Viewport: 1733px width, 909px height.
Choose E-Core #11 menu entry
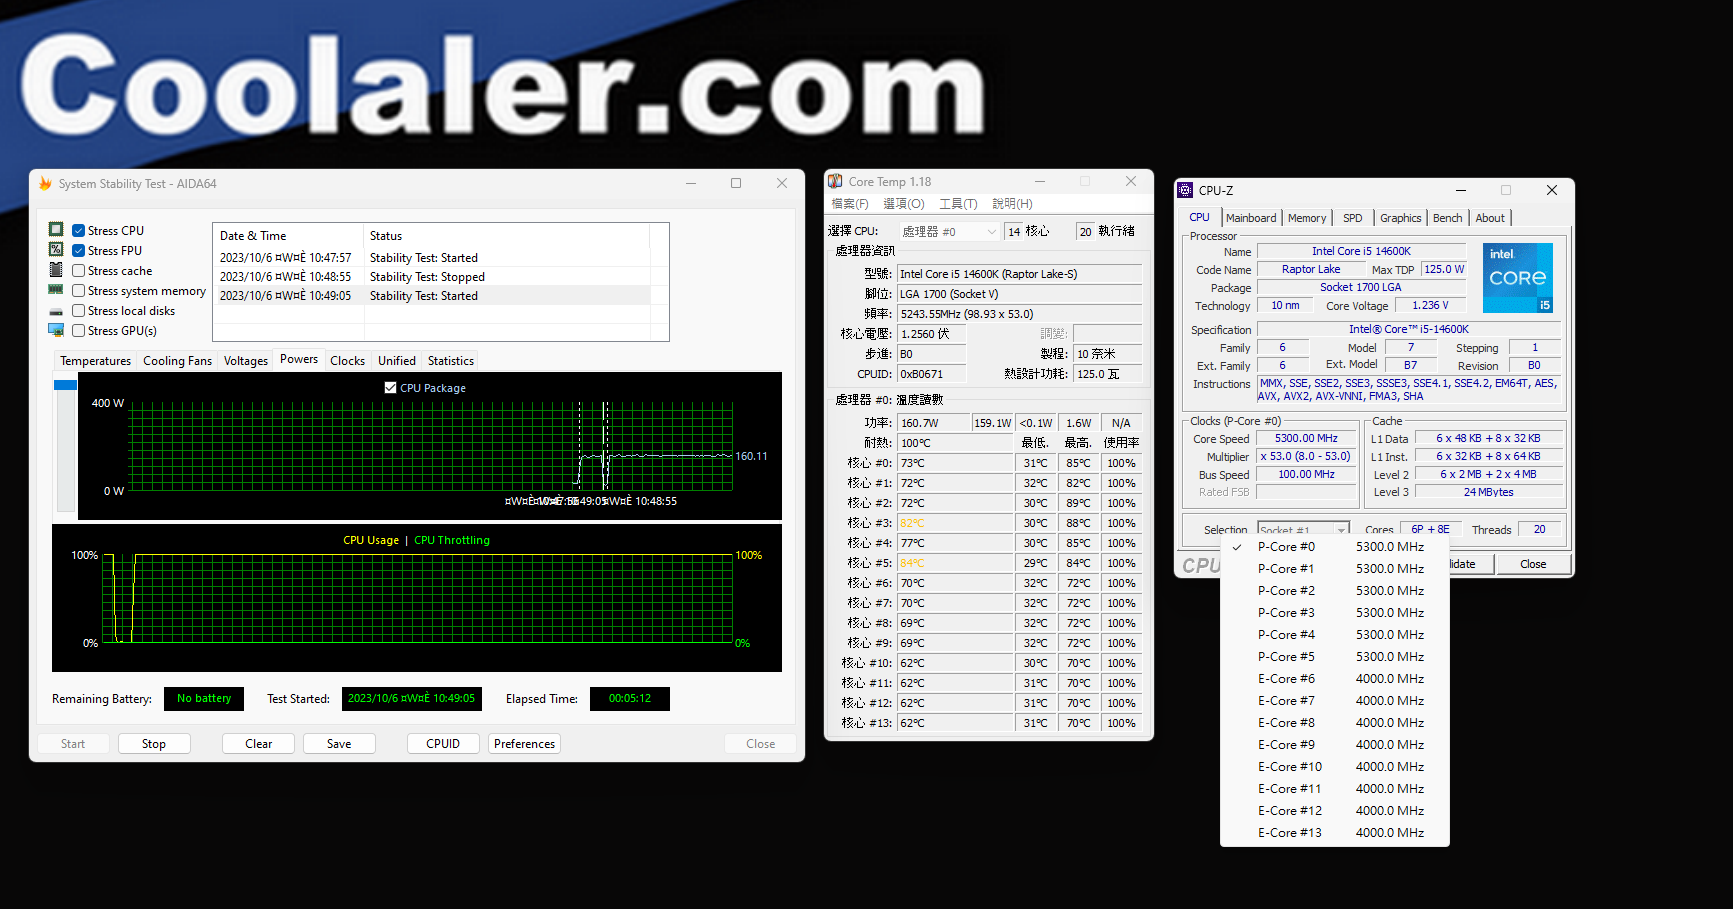click(1335, 789)
